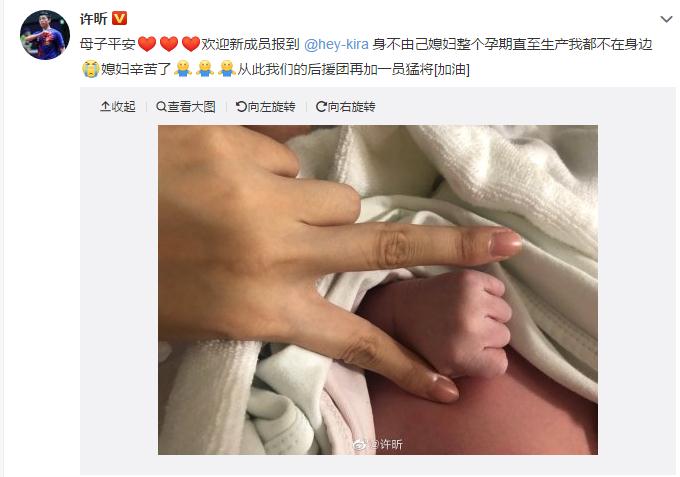Click the orange verified V badge

pyautogui.click(x=119, y=18)
